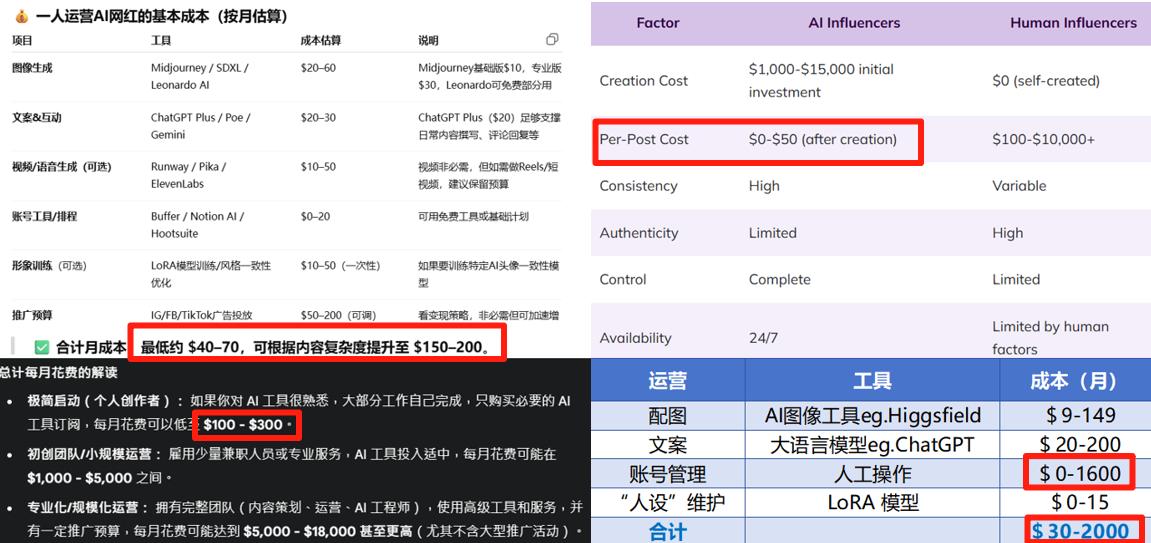Click the Creation Cost row label
The height and width of the screenshot is (543, 1151).
point(644,81)
